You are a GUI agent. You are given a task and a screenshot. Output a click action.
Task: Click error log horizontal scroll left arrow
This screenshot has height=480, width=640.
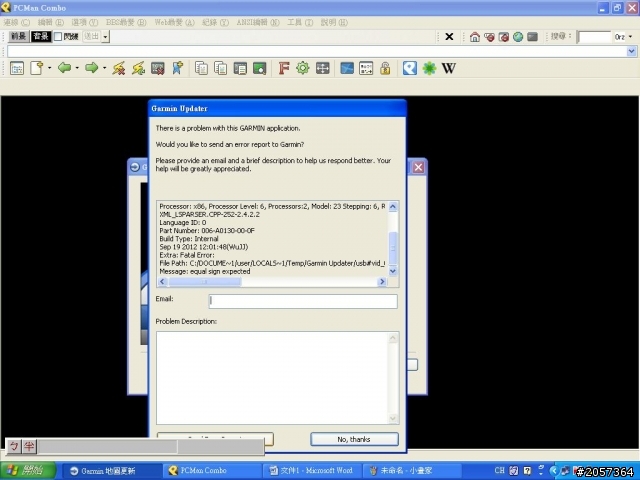[162, 282]
